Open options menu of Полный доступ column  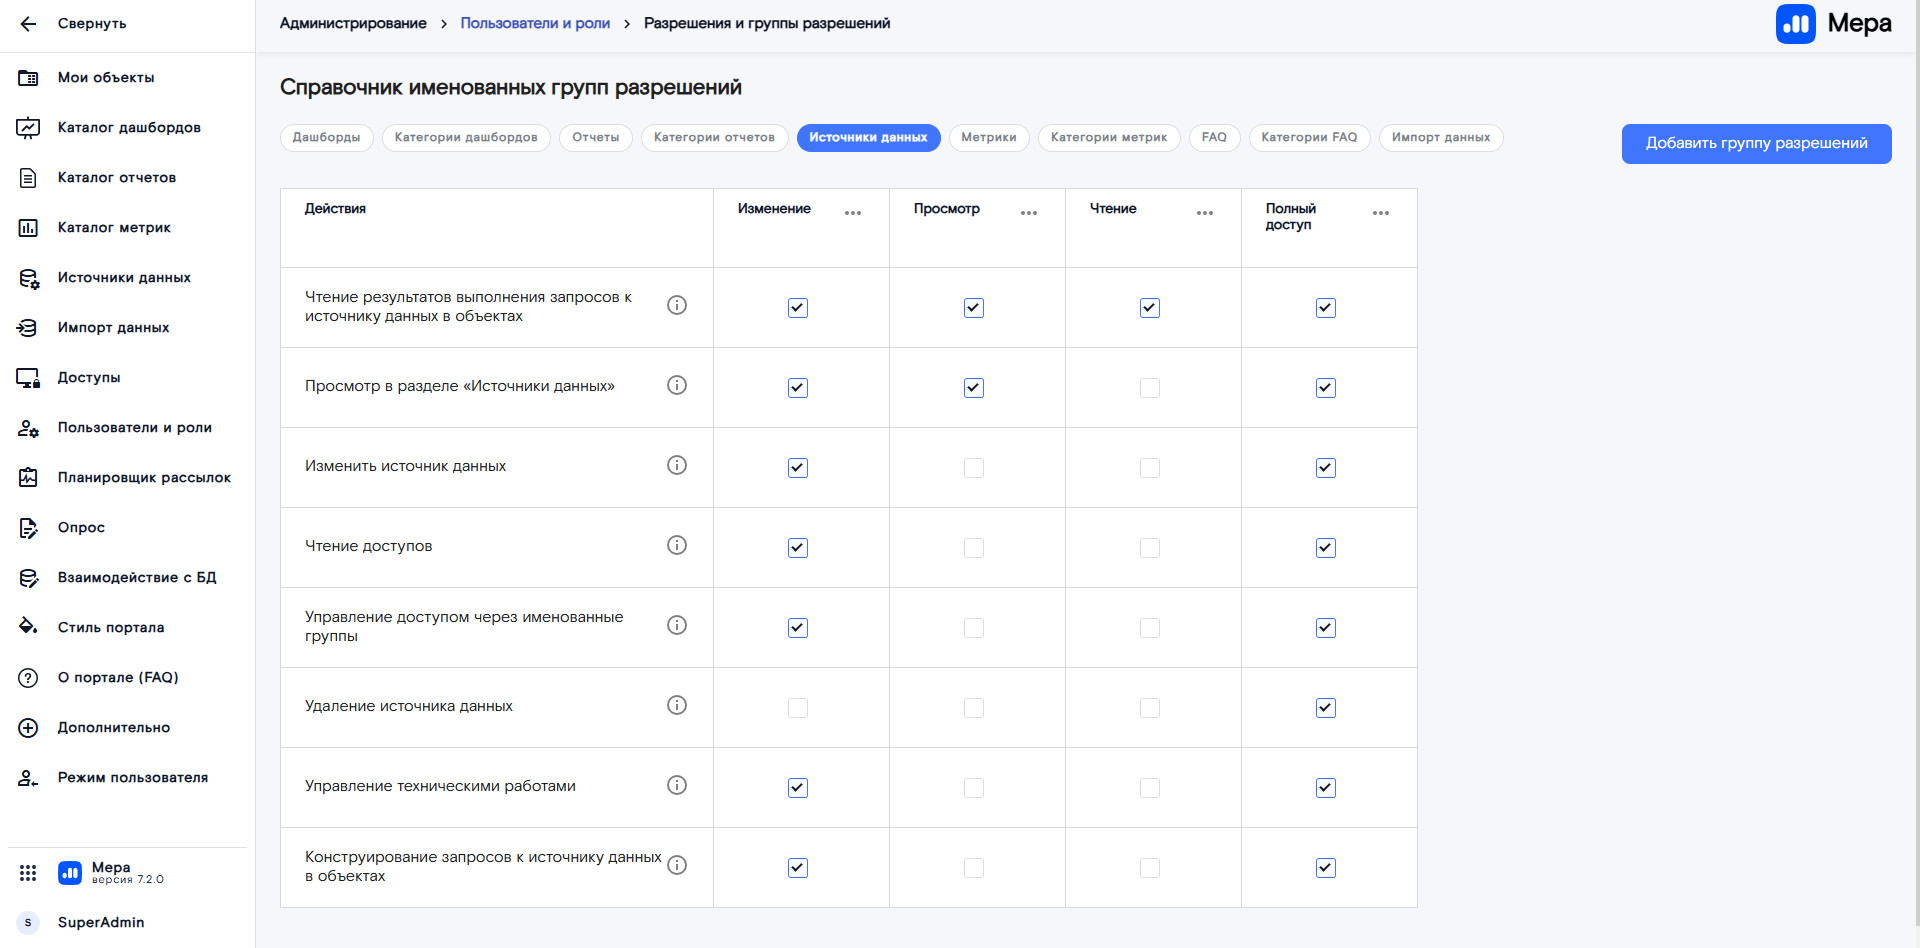(1380, 213)
